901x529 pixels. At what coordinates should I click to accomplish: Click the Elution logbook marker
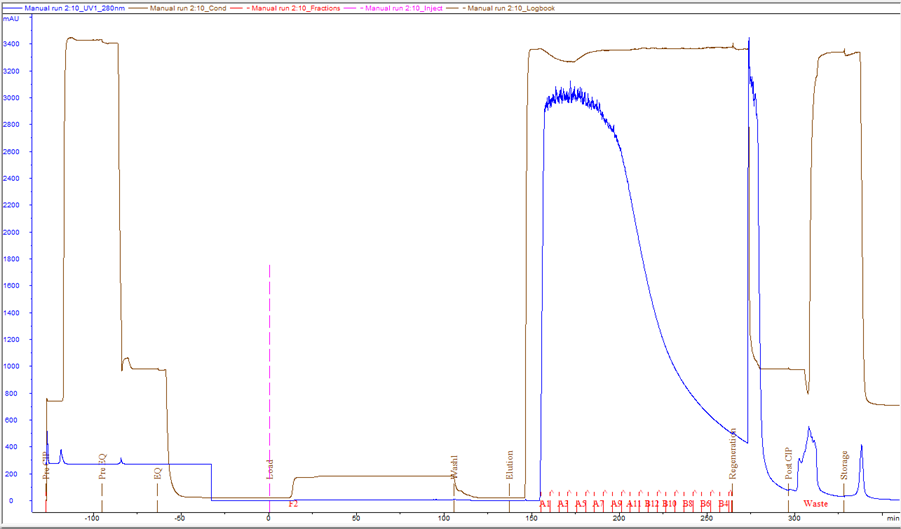pyautogui.click(x=509, y=465)
